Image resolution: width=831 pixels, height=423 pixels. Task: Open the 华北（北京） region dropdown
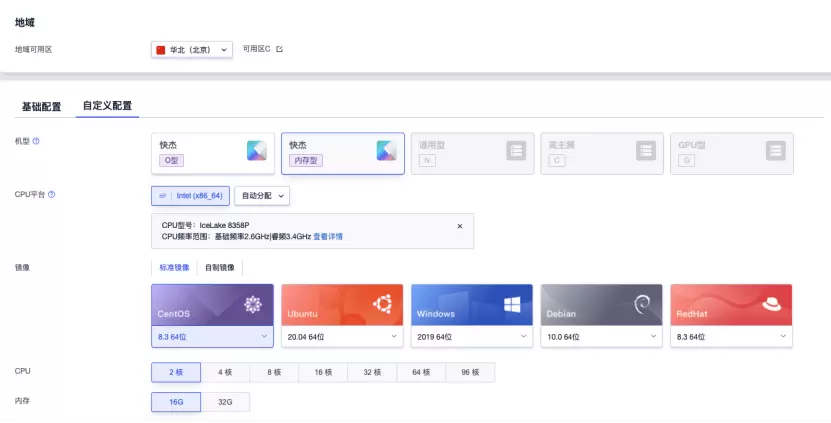(192, 49)
